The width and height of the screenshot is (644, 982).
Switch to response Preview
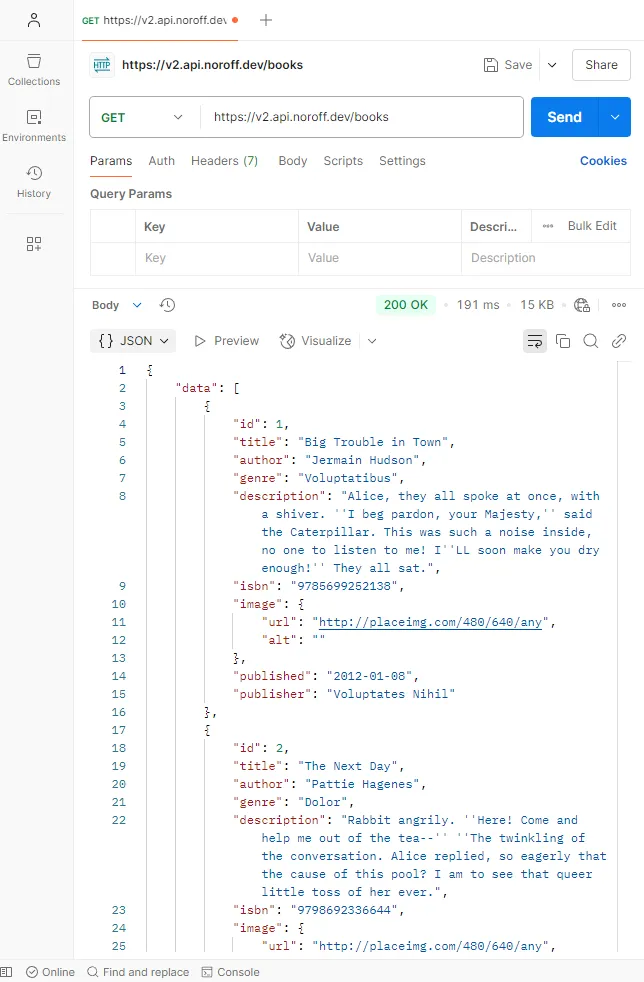pyautogui.click(x=226, y=341)
